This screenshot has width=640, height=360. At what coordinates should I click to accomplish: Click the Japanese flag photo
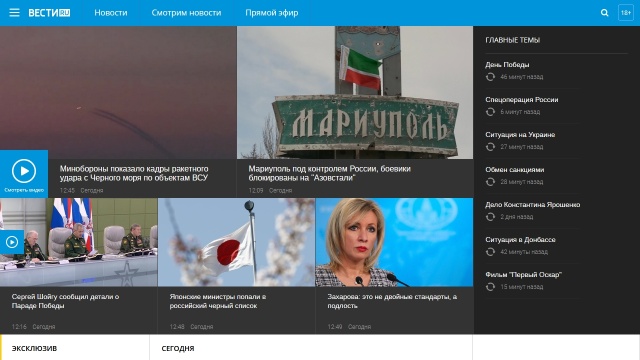click(x=236, y=242)
